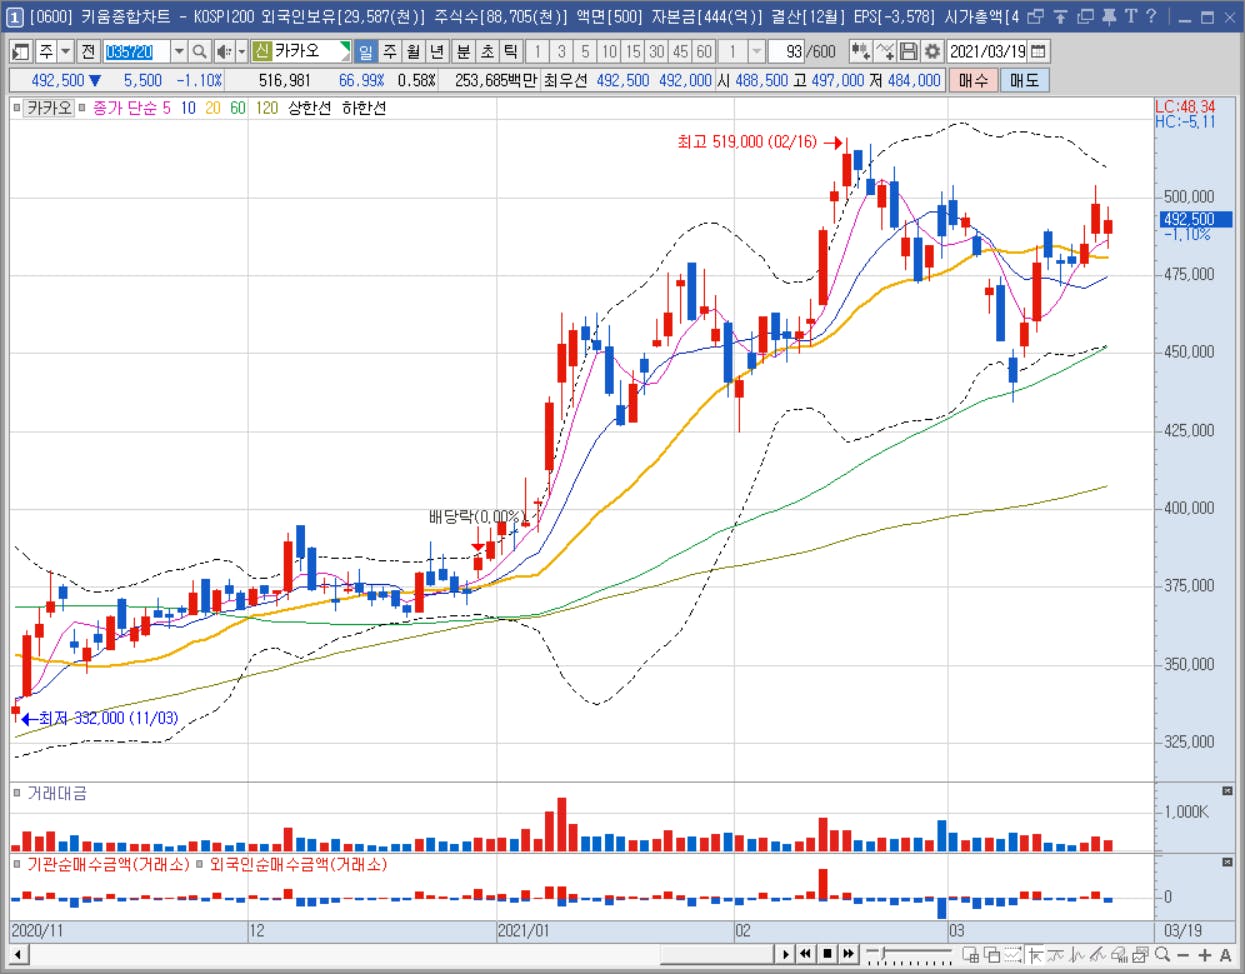Toggle the 카카오 price series checkbox
Viewport: 1245px width, 974px height.
[17, 108]
